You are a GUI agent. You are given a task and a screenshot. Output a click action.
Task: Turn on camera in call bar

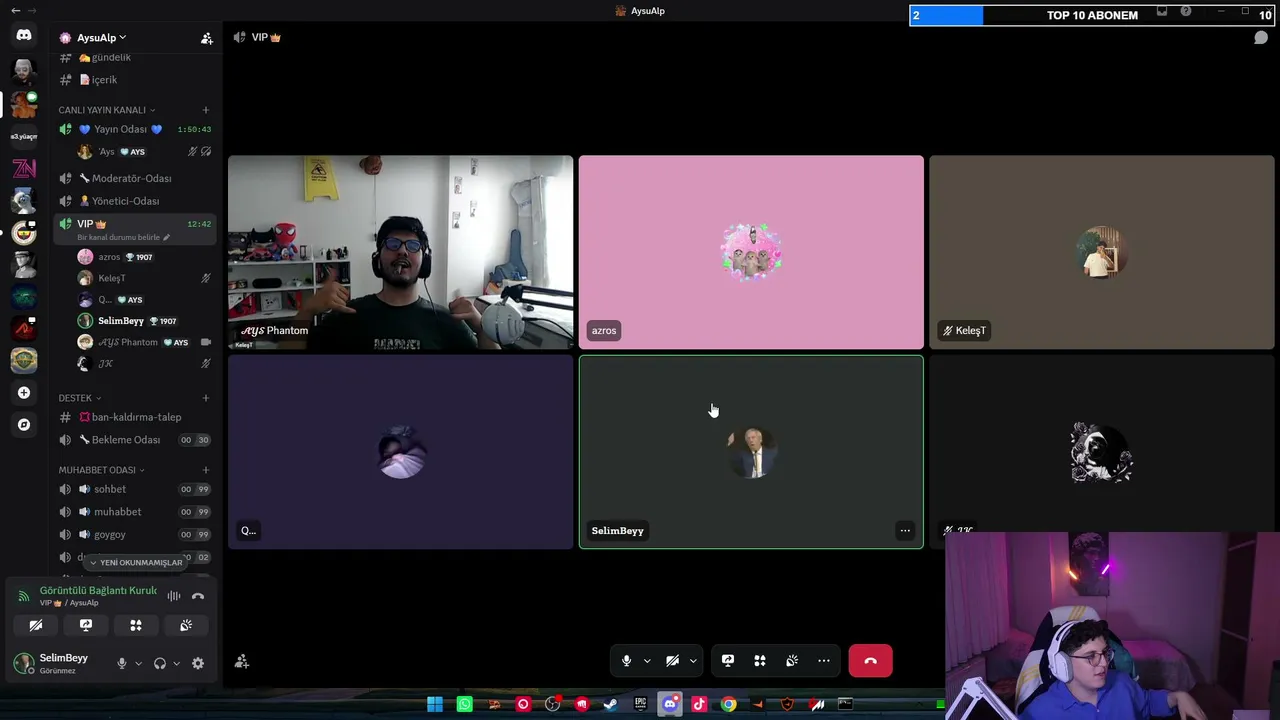tap(672, 661)
